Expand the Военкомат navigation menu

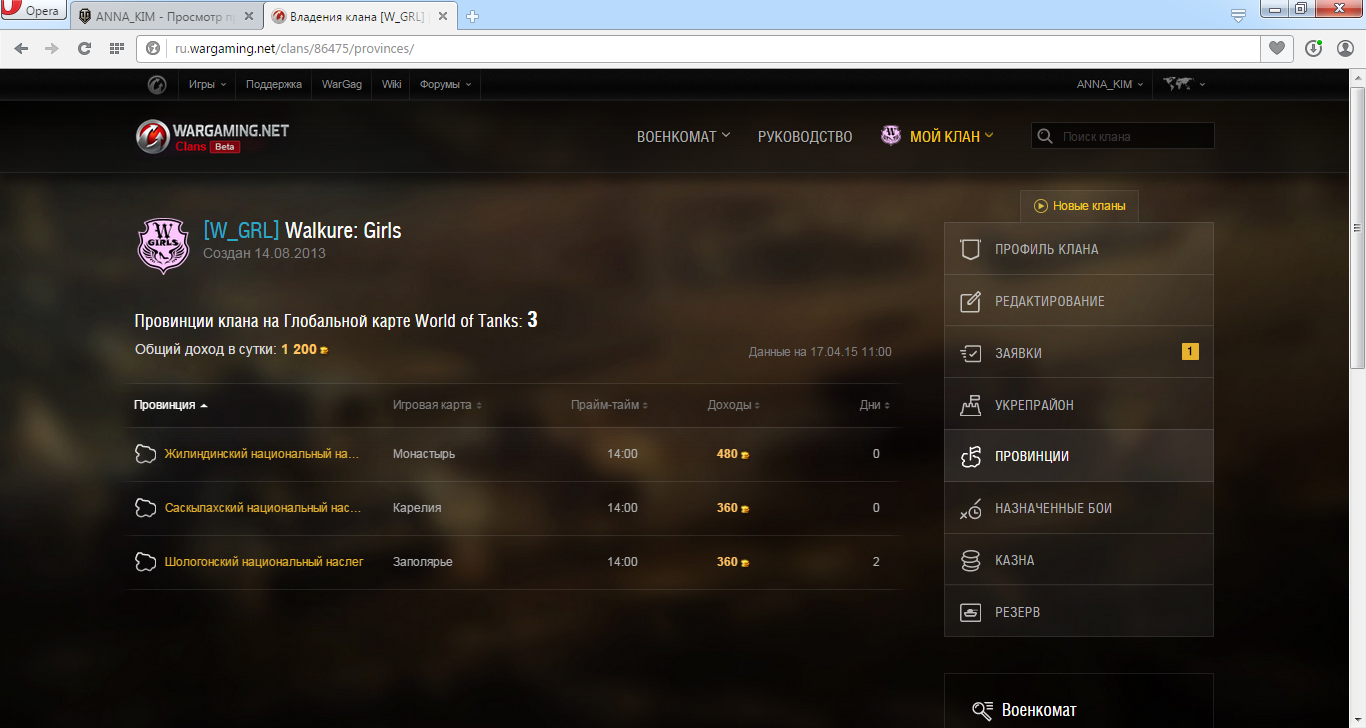[x=683, y=137]
